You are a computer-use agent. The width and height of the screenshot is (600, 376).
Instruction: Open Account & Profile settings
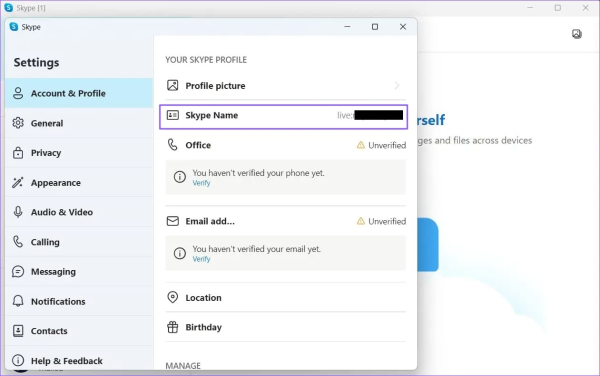(x=79, y=93)
